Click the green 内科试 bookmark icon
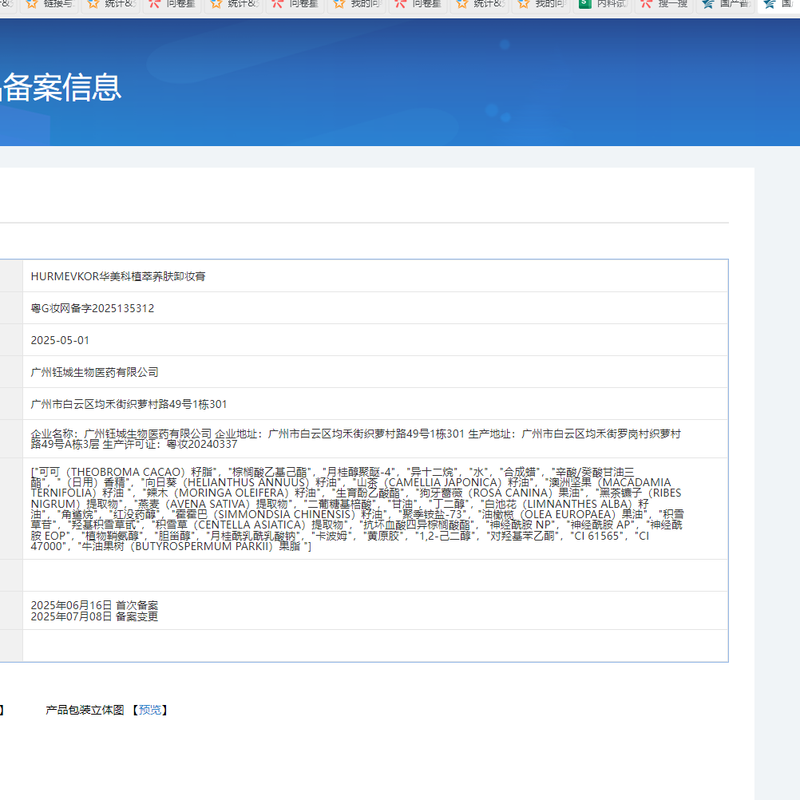The image size is (800, 800). click(x=585, y=4)
